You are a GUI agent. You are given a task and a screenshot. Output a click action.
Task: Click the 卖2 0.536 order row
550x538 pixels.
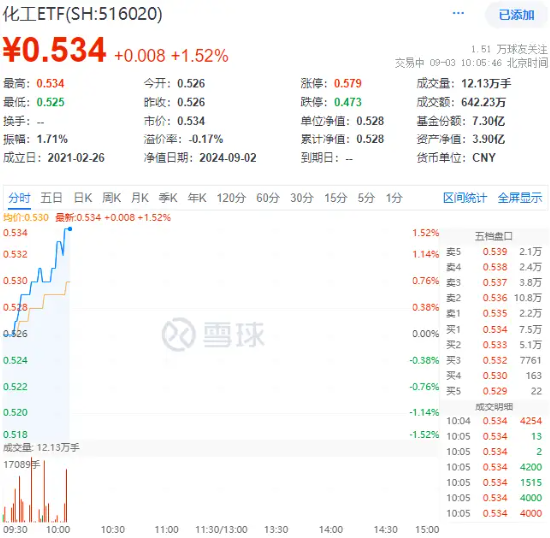pos(494,298)
